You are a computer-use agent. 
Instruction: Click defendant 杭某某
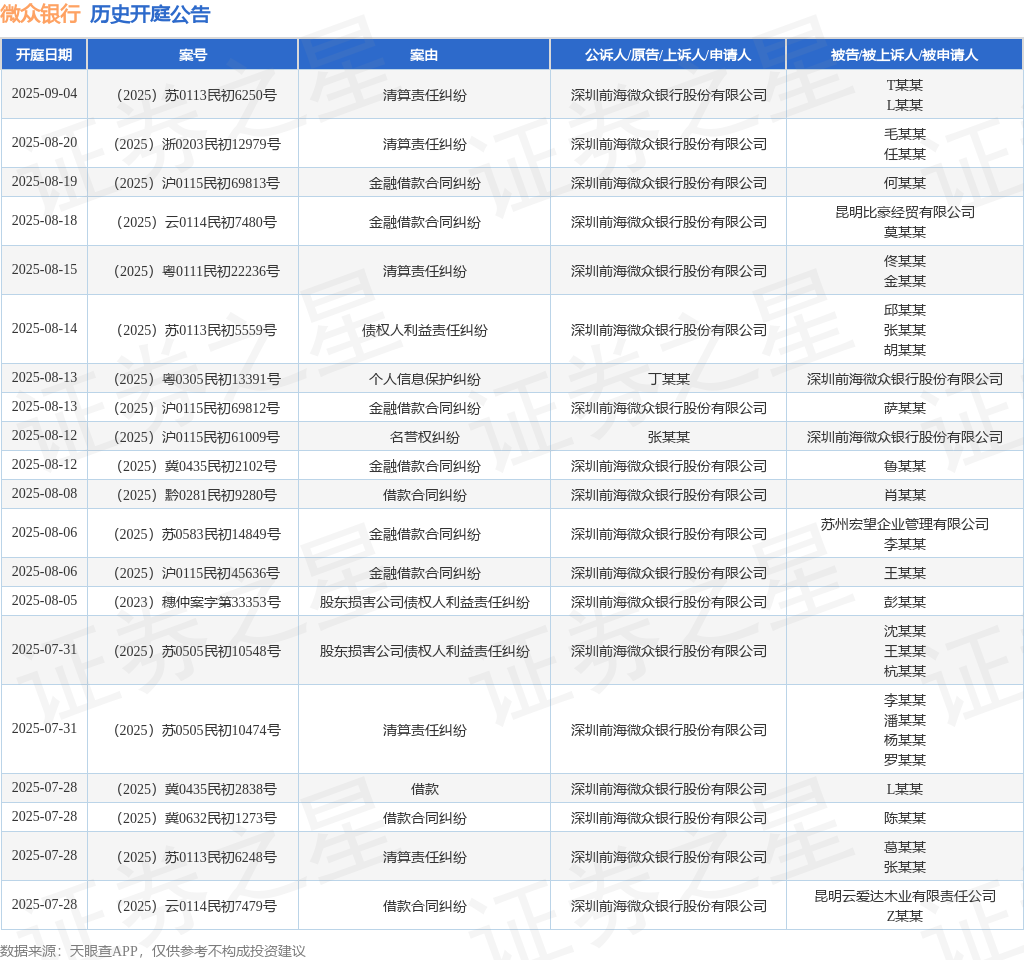904,671
